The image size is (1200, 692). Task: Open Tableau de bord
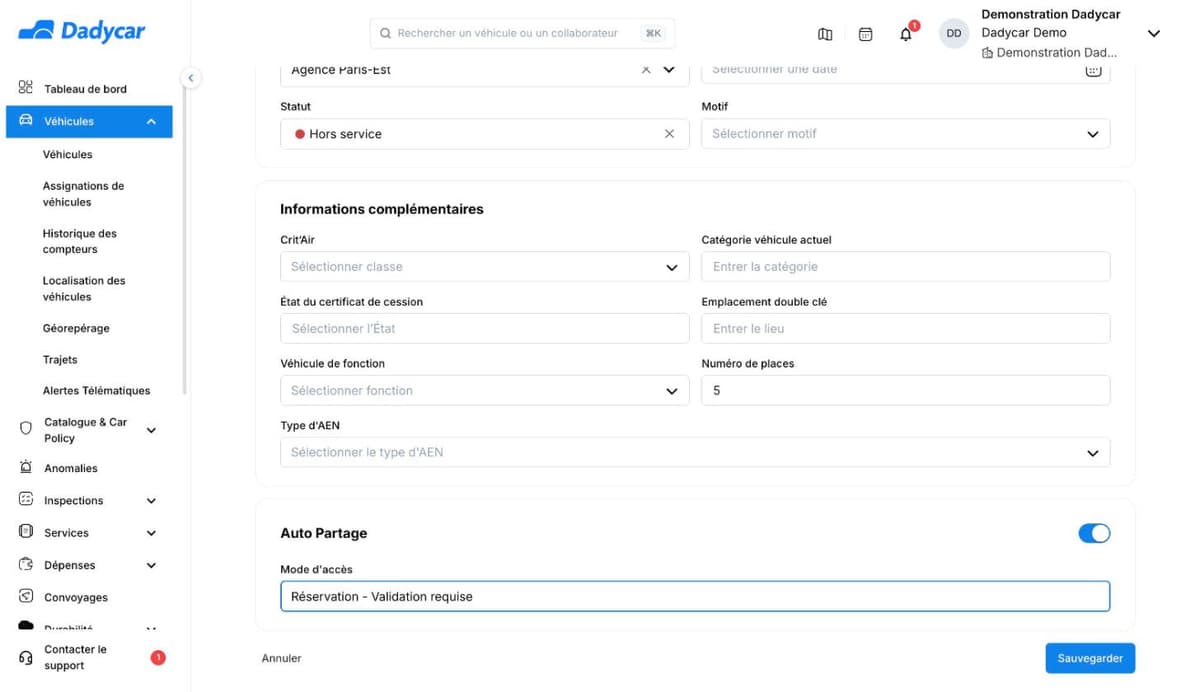click(x=86, y=89)
